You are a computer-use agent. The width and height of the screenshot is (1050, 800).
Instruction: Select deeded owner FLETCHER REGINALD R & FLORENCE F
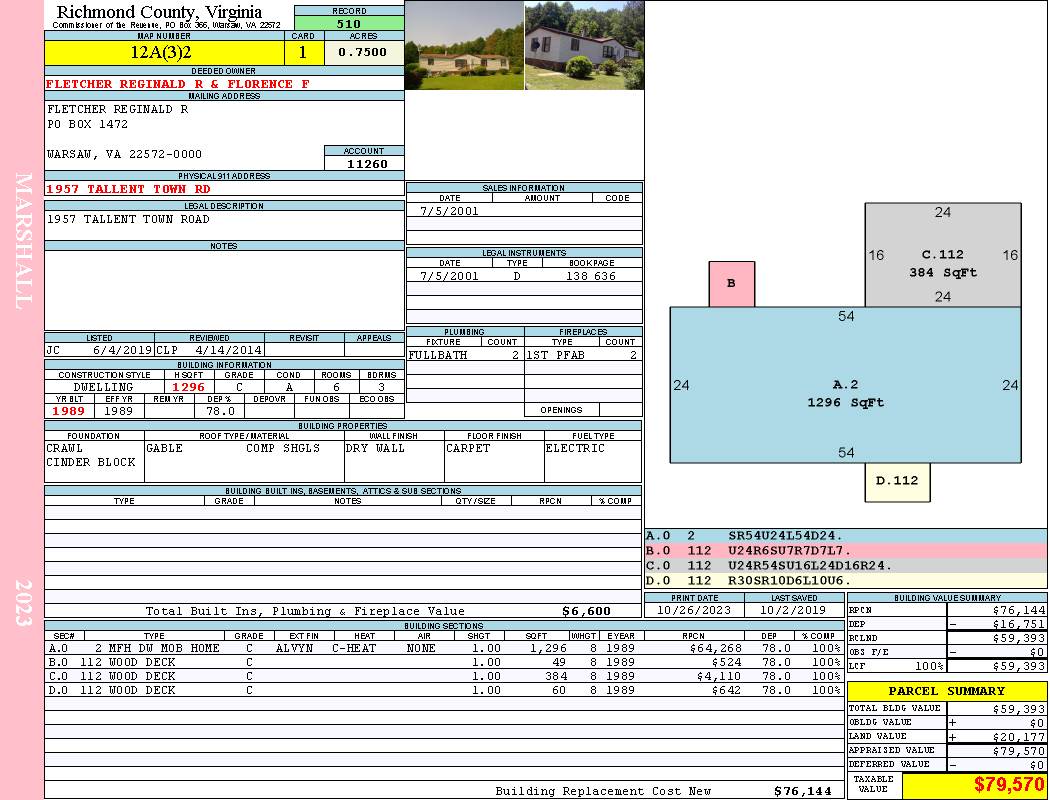(x=177, y=84)
